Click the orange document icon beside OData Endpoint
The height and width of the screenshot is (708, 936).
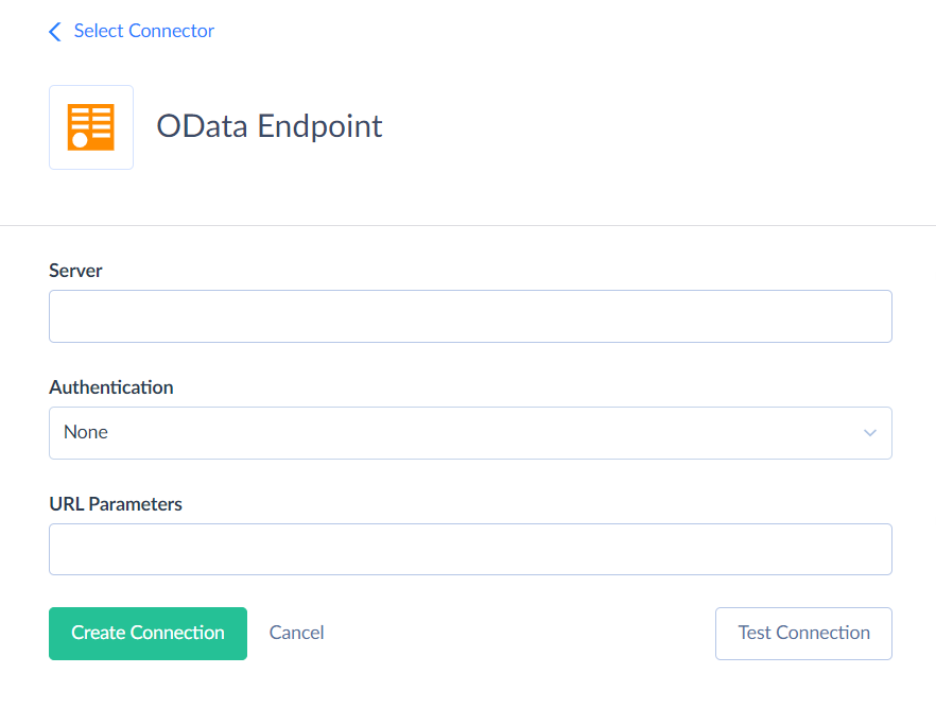pos(91,127)
